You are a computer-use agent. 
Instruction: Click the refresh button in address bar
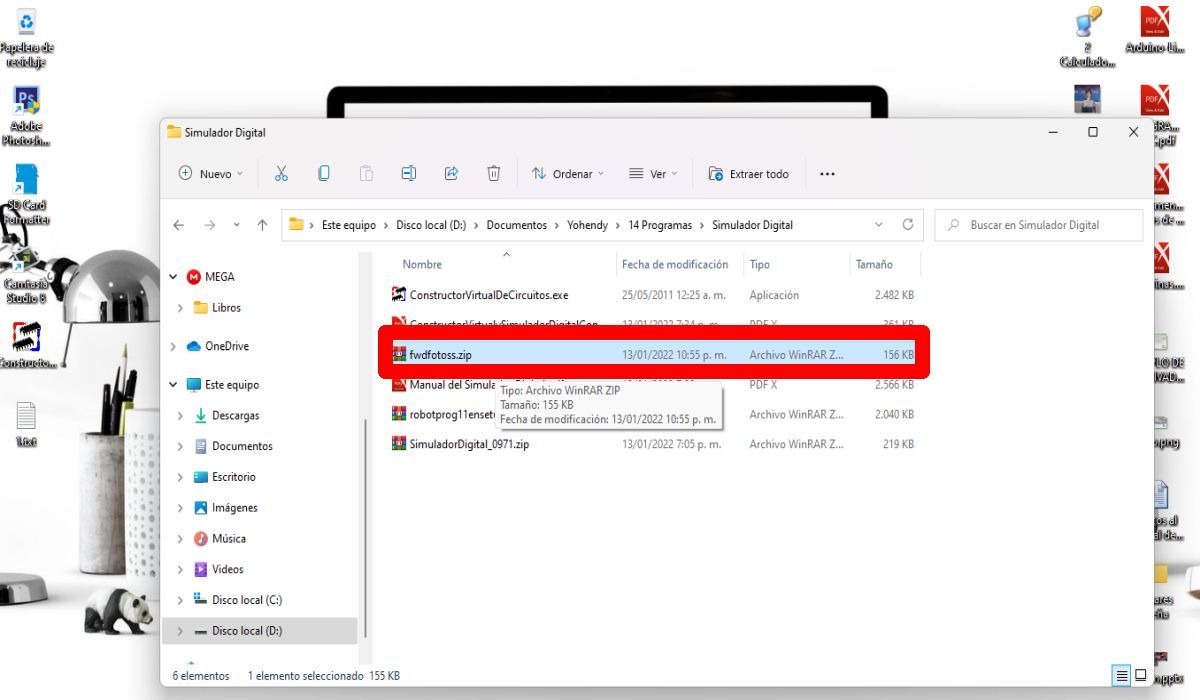click(907, 225)
